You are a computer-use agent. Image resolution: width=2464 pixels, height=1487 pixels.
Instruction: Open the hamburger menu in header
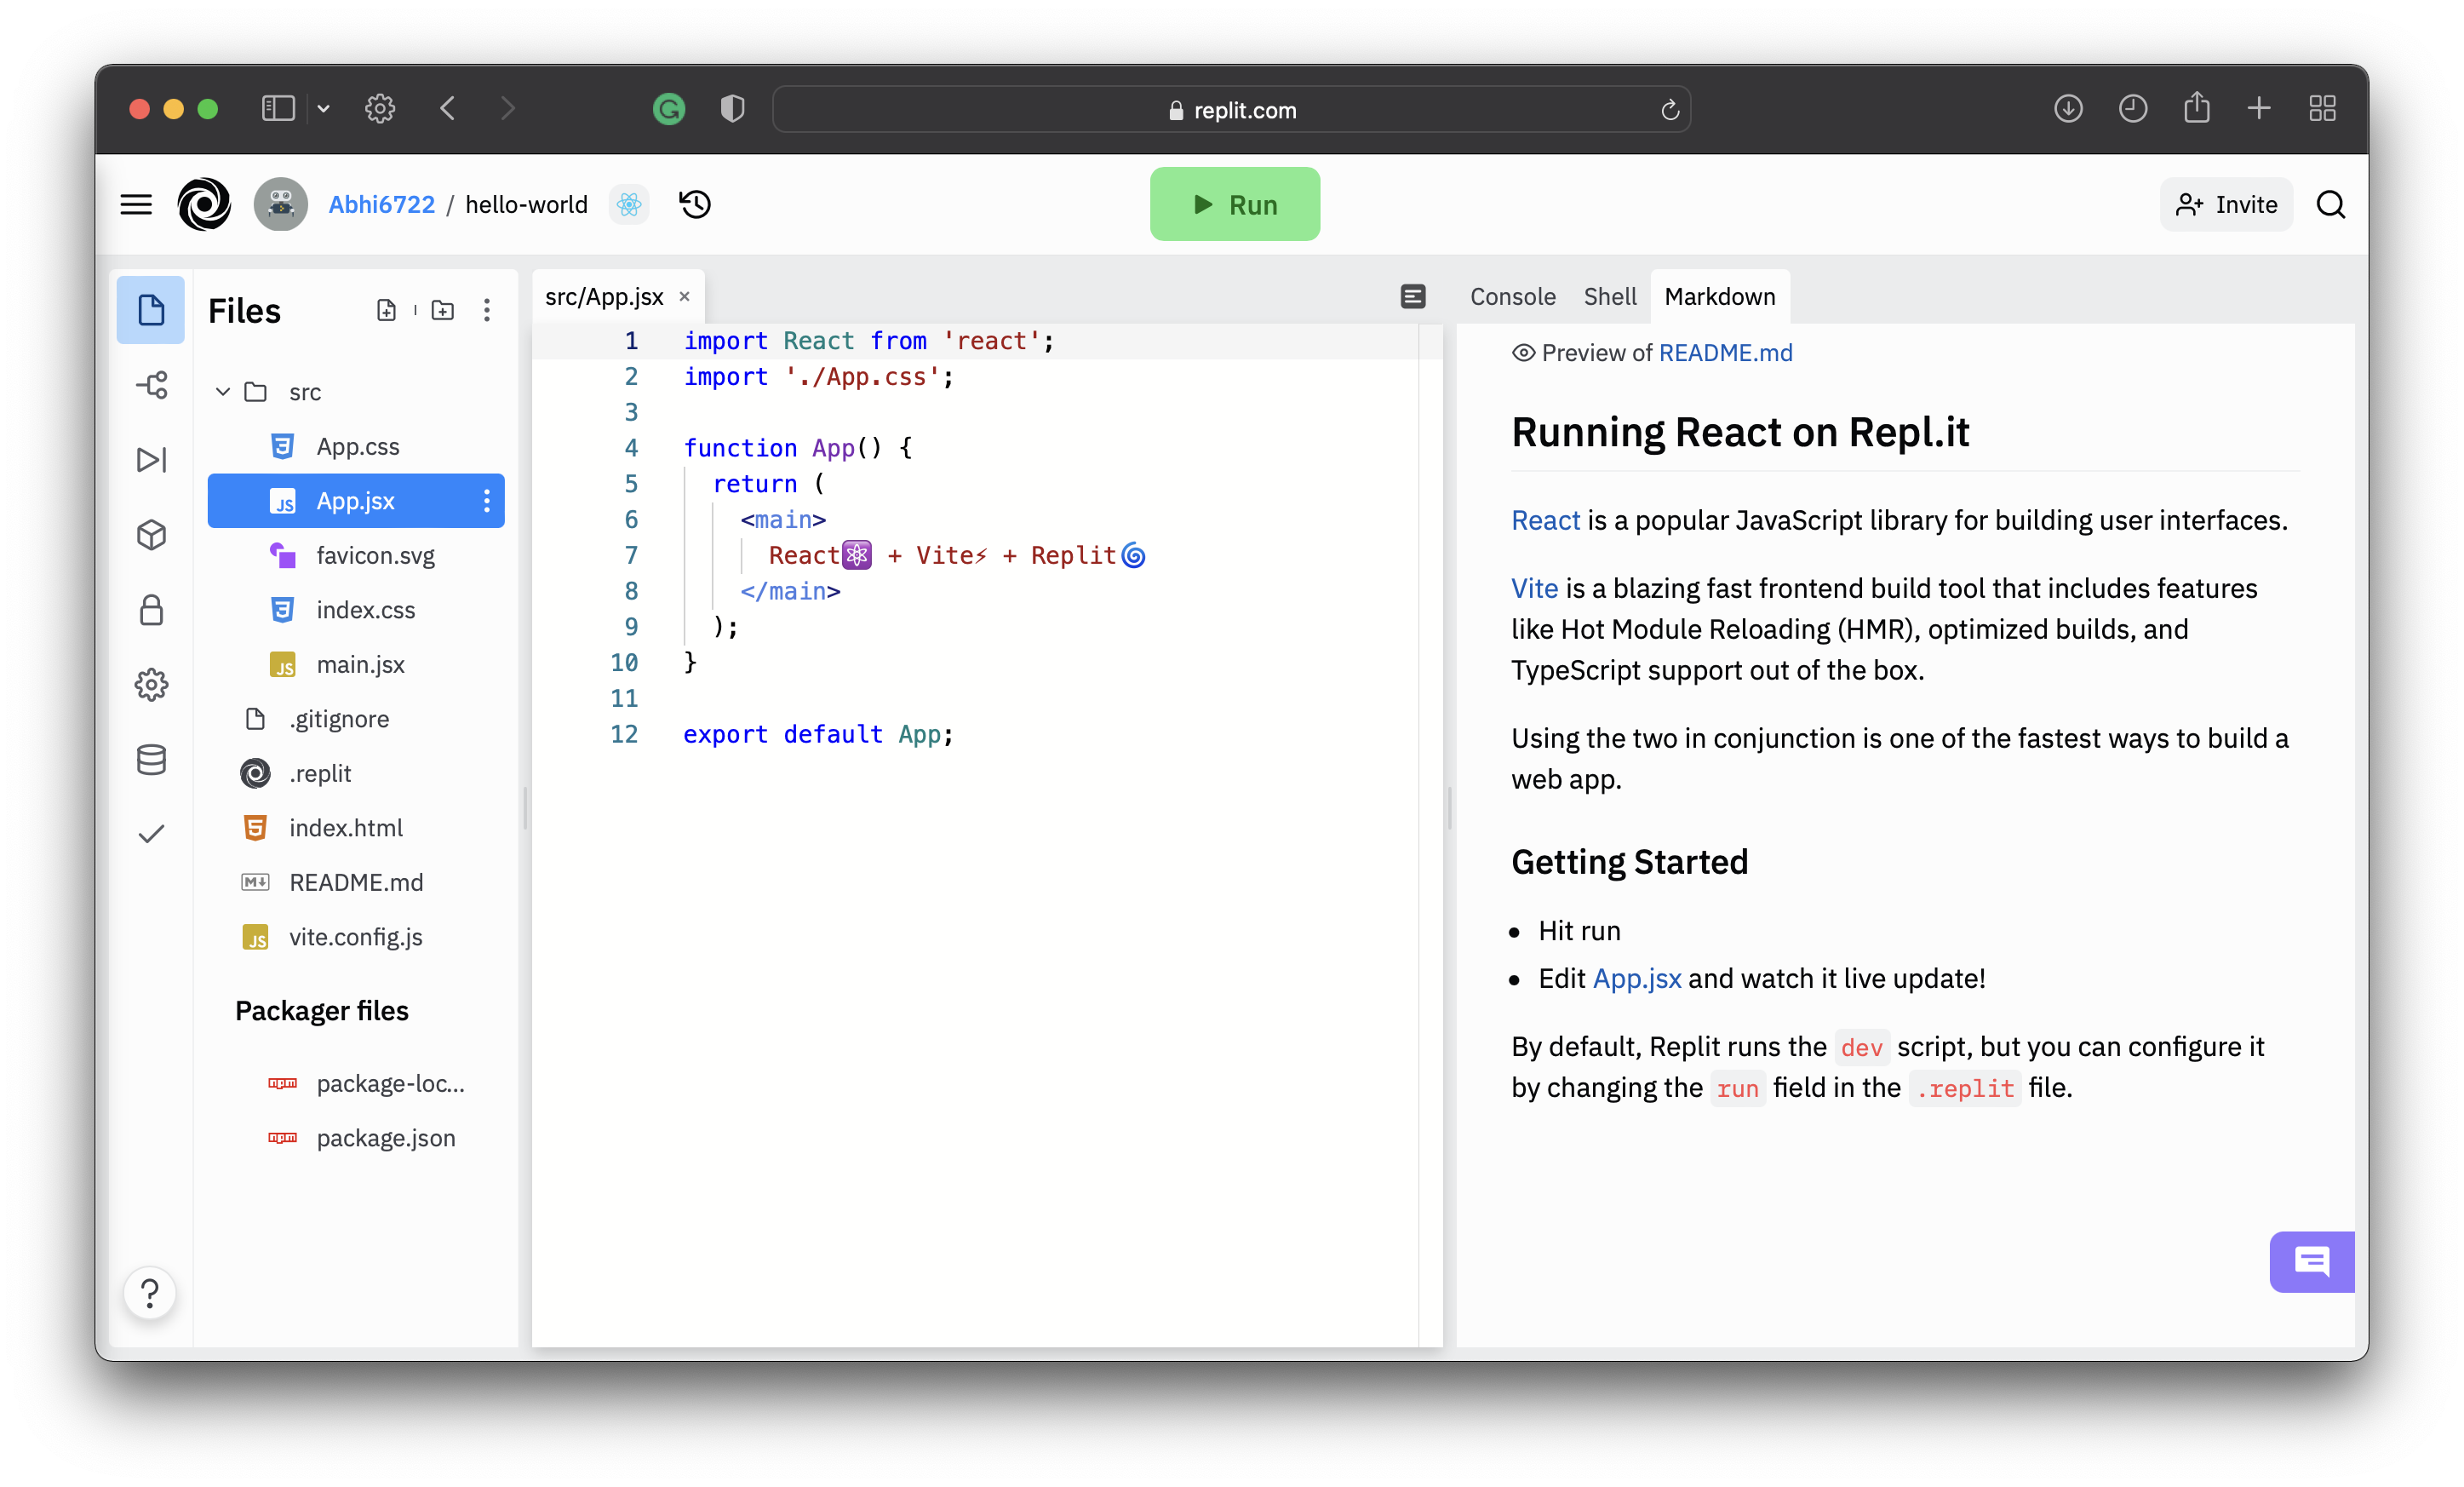[x=136, y=204]
